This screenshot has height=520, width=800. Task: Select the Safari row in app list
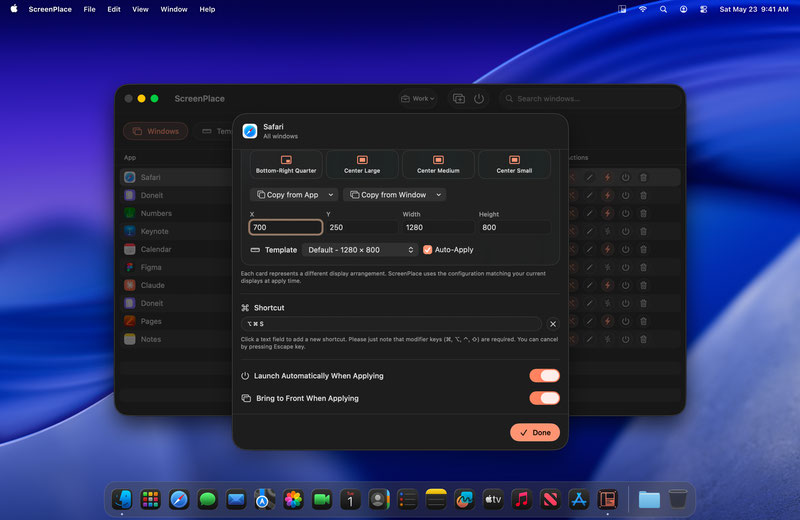click(x=176, y=178)
